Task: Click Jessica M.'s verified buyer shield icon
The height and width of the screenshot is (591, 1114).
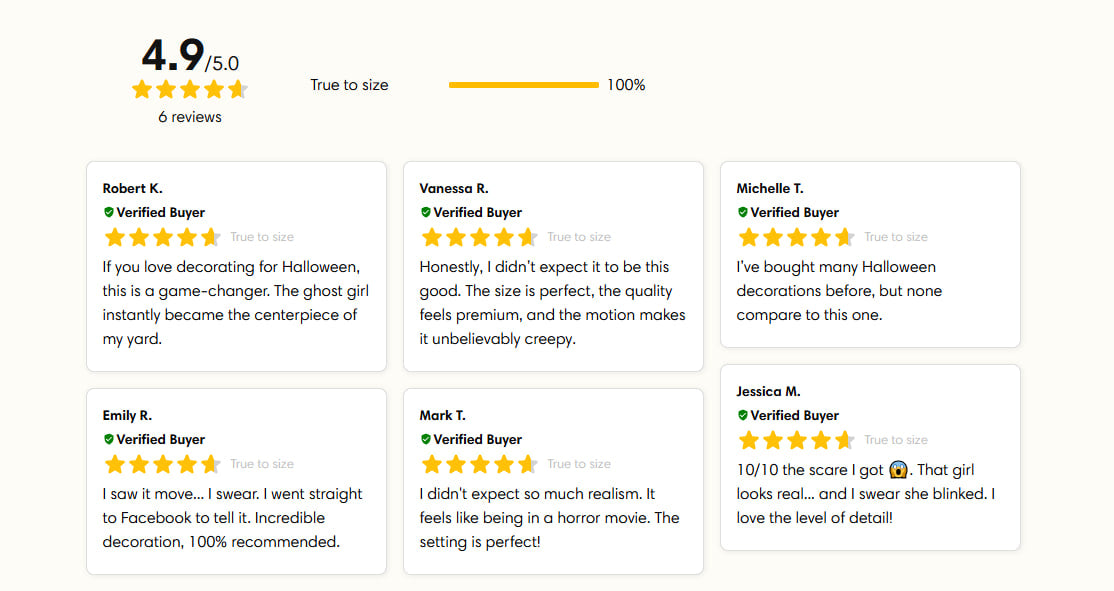Action: tap(743, 416)
